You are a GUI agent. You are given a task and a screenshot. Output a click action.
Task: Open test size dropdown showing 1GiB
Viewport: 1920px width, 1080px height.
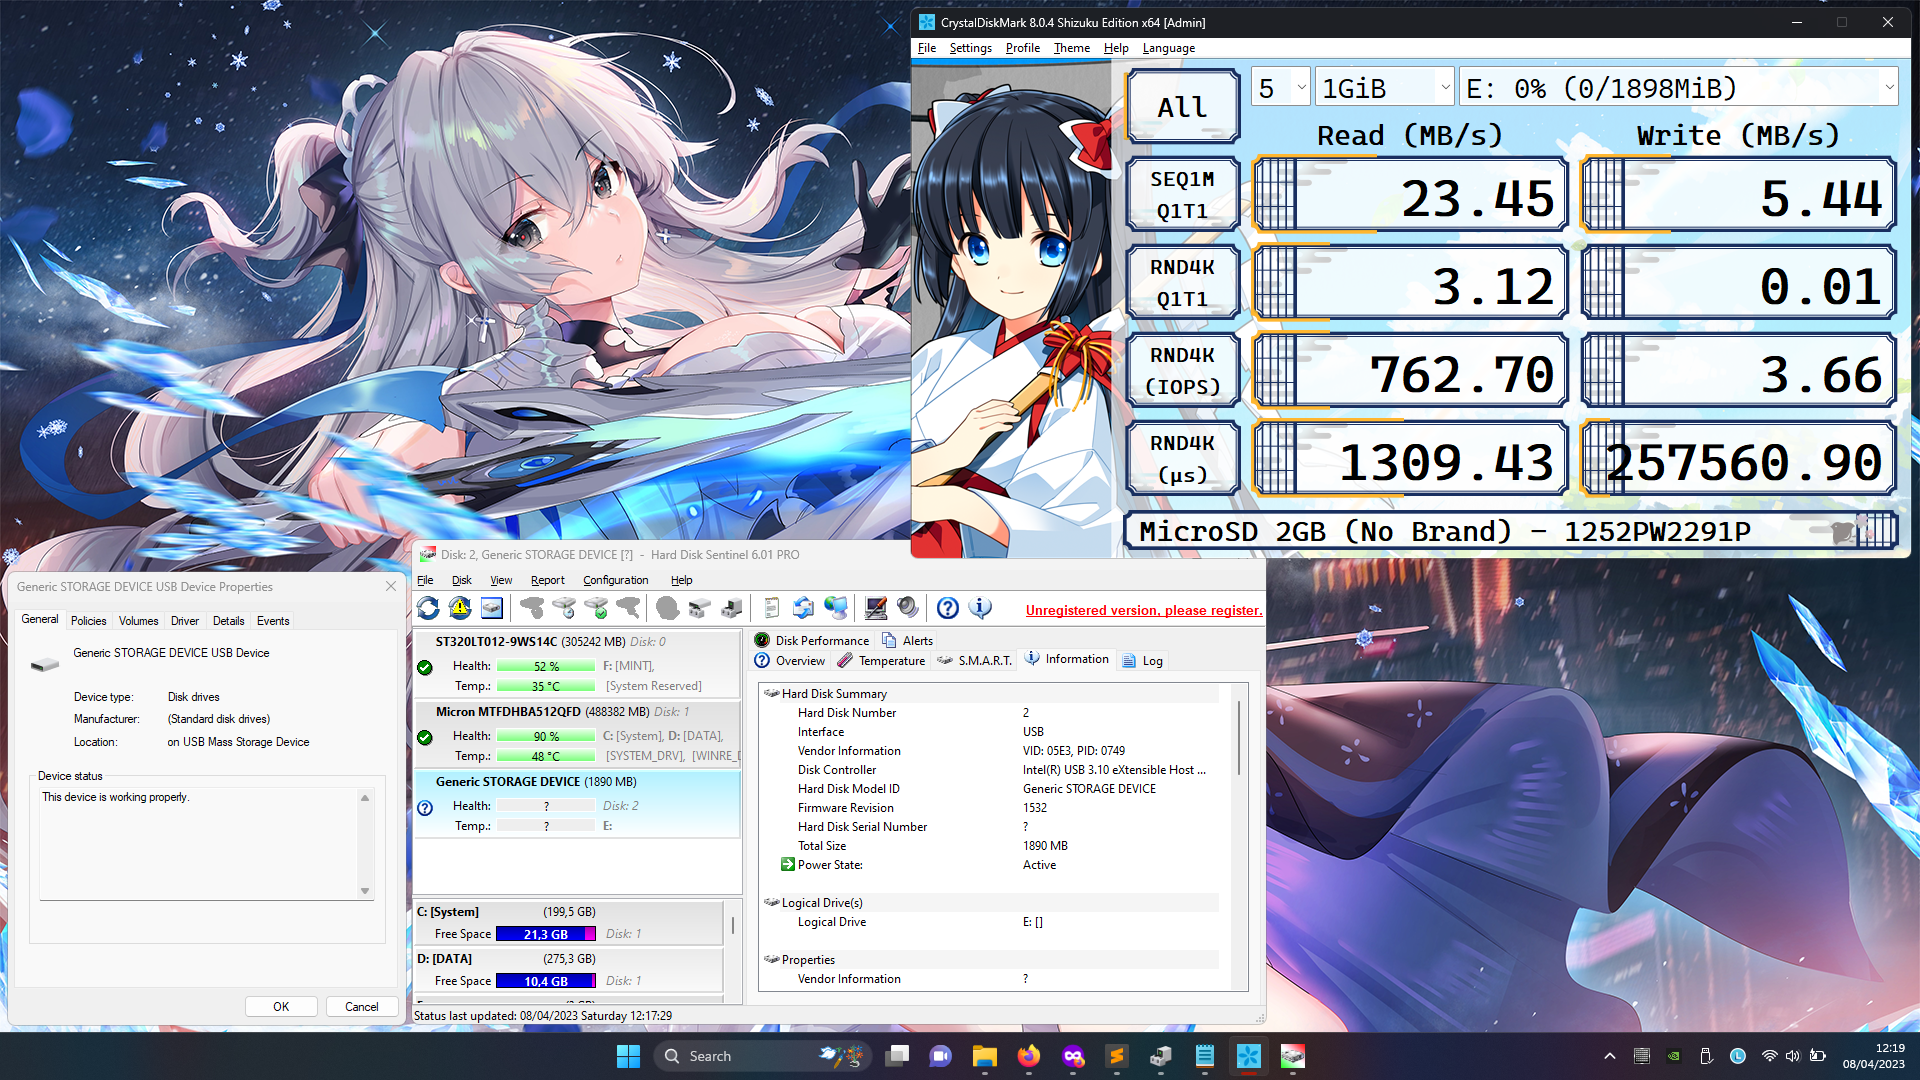click(x=1385, y=88)
